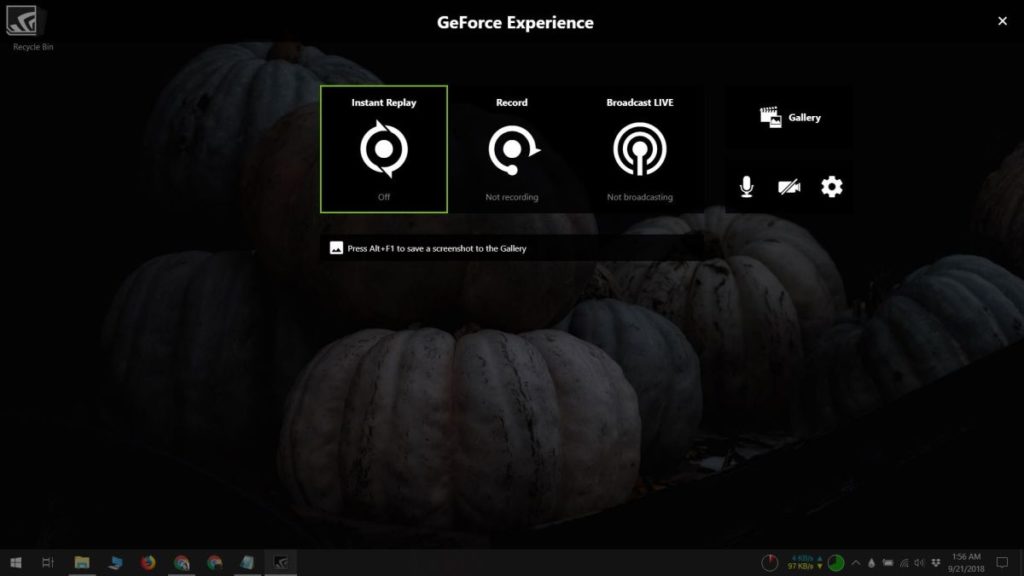
Task: Launch Firefox from the taskbar
Action: (x=147, y=563)
